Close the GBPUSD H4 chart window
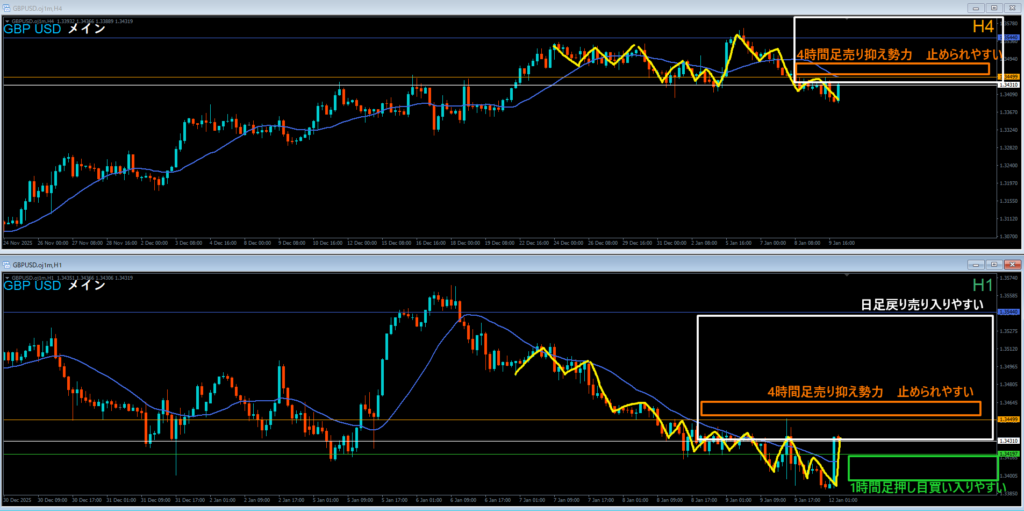Image resolution: width=1024 pixels, height=511 pixels. pos(1012,8)
